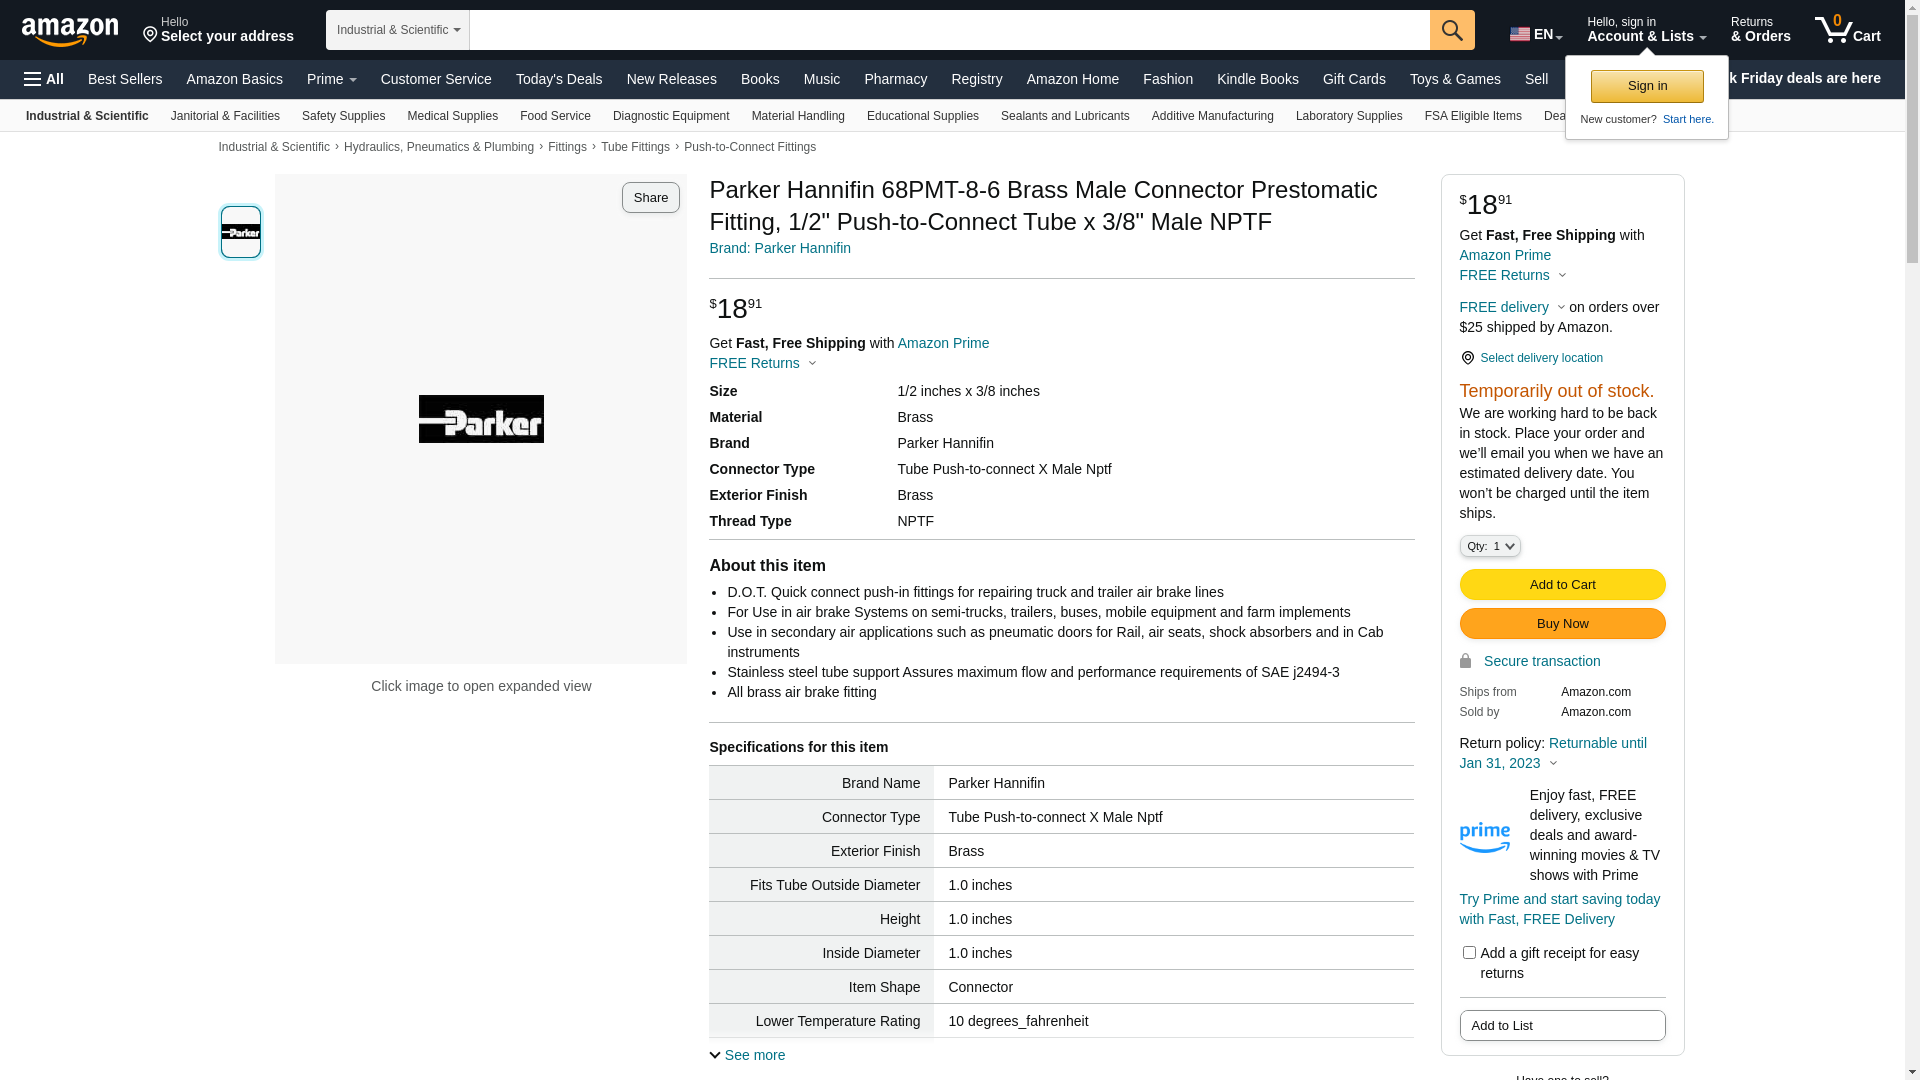Viewport: 1920px width, 1080px height.
Task: Select Safety Supplies subcategory tab
Action: pyautogui.click(x=343, y=116)
